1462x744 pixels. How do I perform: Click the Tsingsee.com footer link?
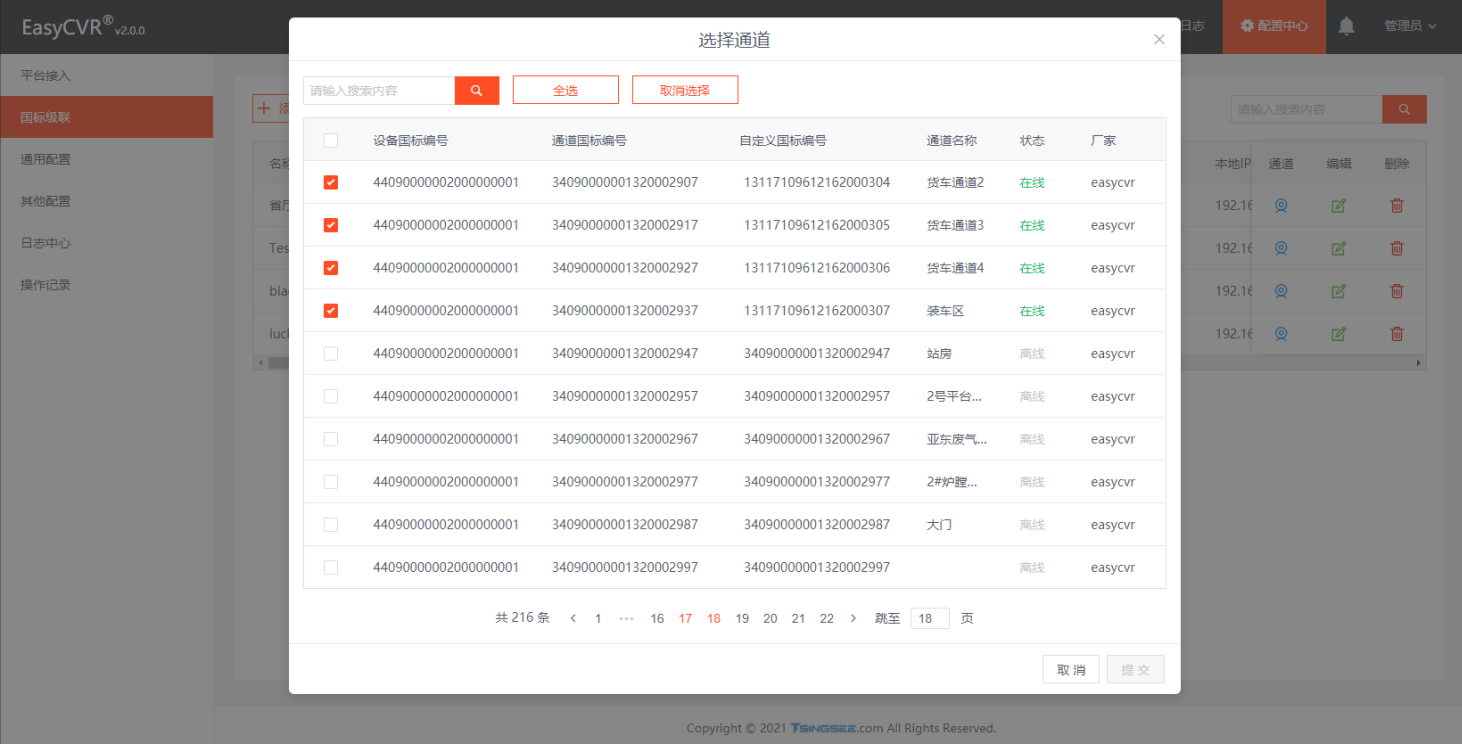click(836, 728)
